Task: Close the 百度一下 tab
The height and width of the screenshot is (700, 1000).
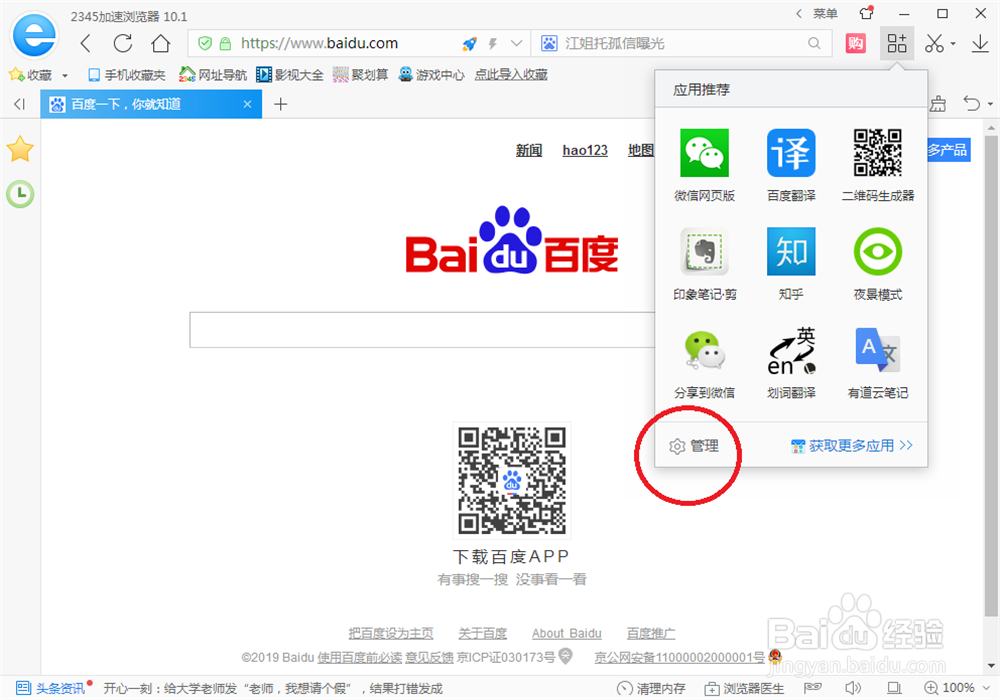Action: pyautogui.click(x=247, y=104)
